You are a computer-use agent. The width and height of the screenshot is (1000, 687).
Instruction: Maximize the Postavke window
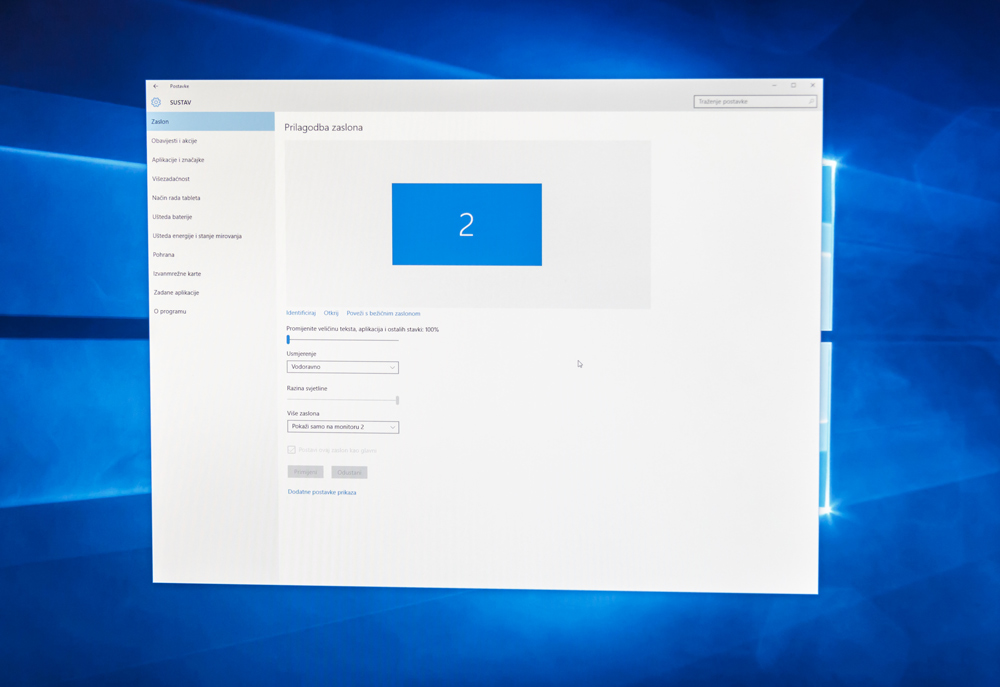(x=794, y=86)
